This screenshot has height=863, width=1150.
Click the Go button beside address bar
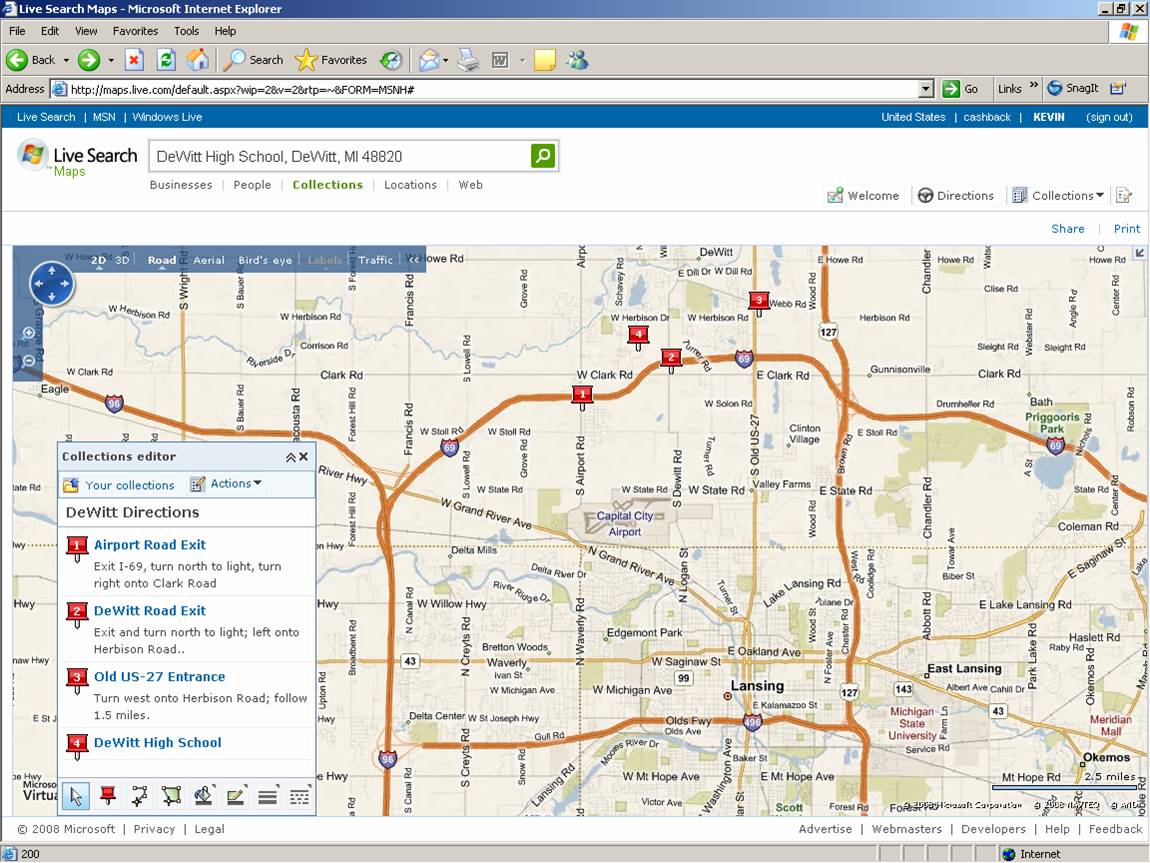[961, 89]
